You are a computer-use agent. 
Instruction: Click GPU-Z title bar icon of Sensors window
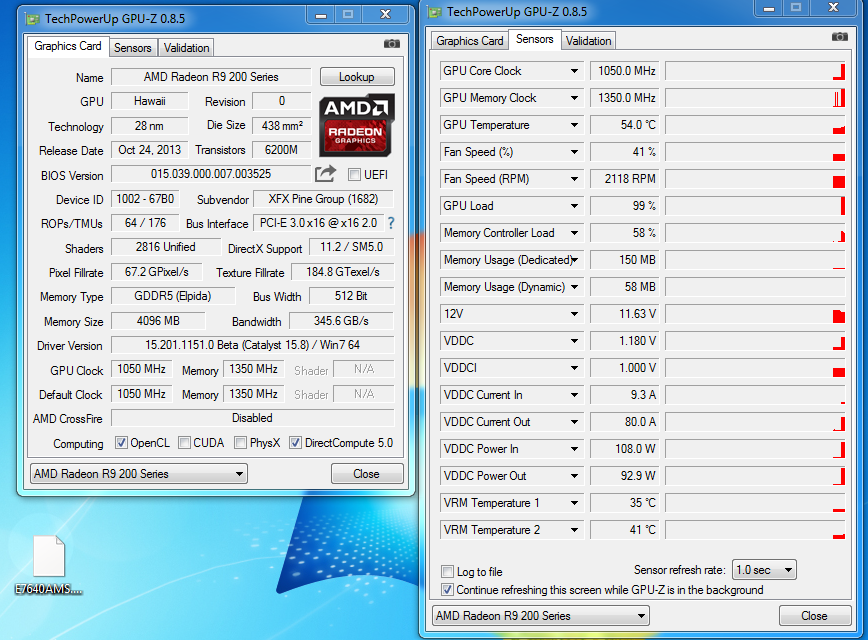coord(435,12)
